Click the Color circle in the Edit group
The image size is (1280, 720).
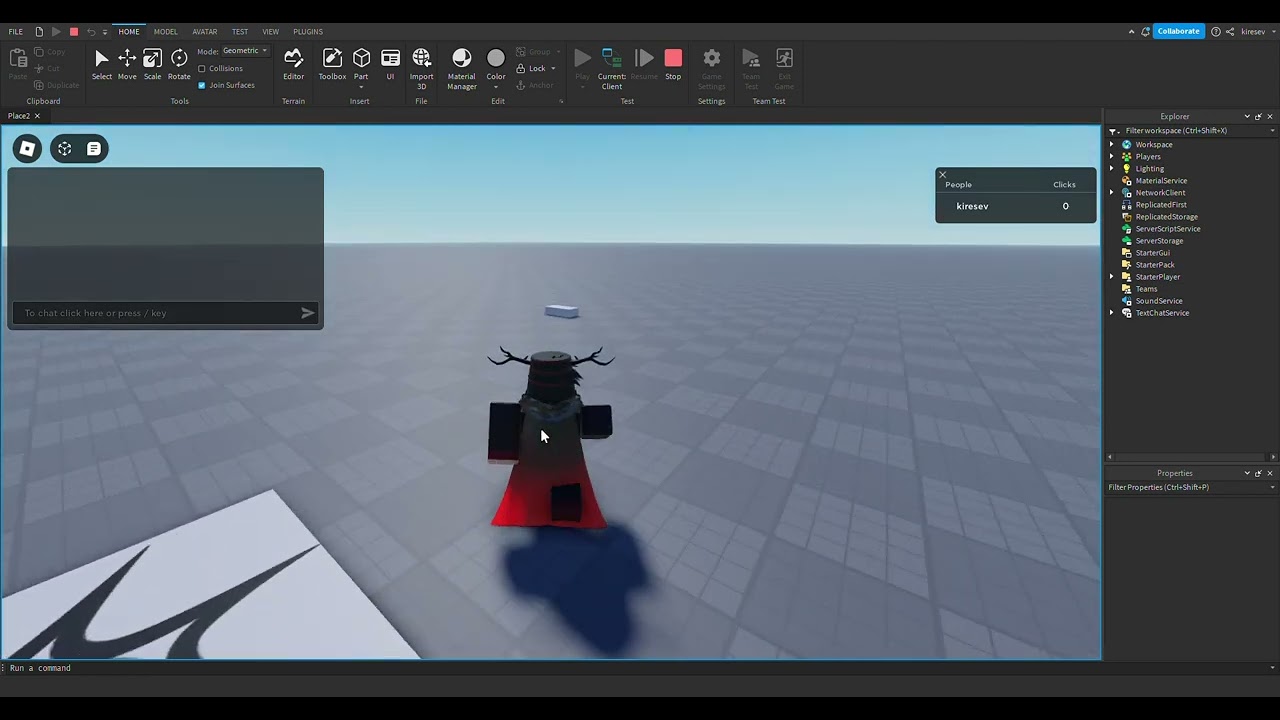496,59
